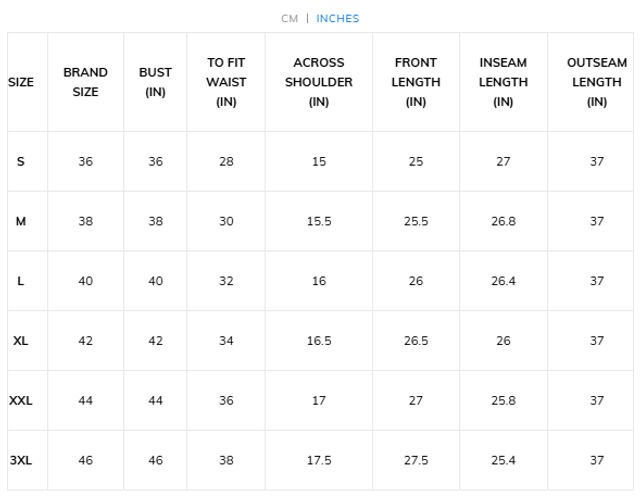
Task: Click the ACROSS SHOULDER column header
Action: [318, 82]
